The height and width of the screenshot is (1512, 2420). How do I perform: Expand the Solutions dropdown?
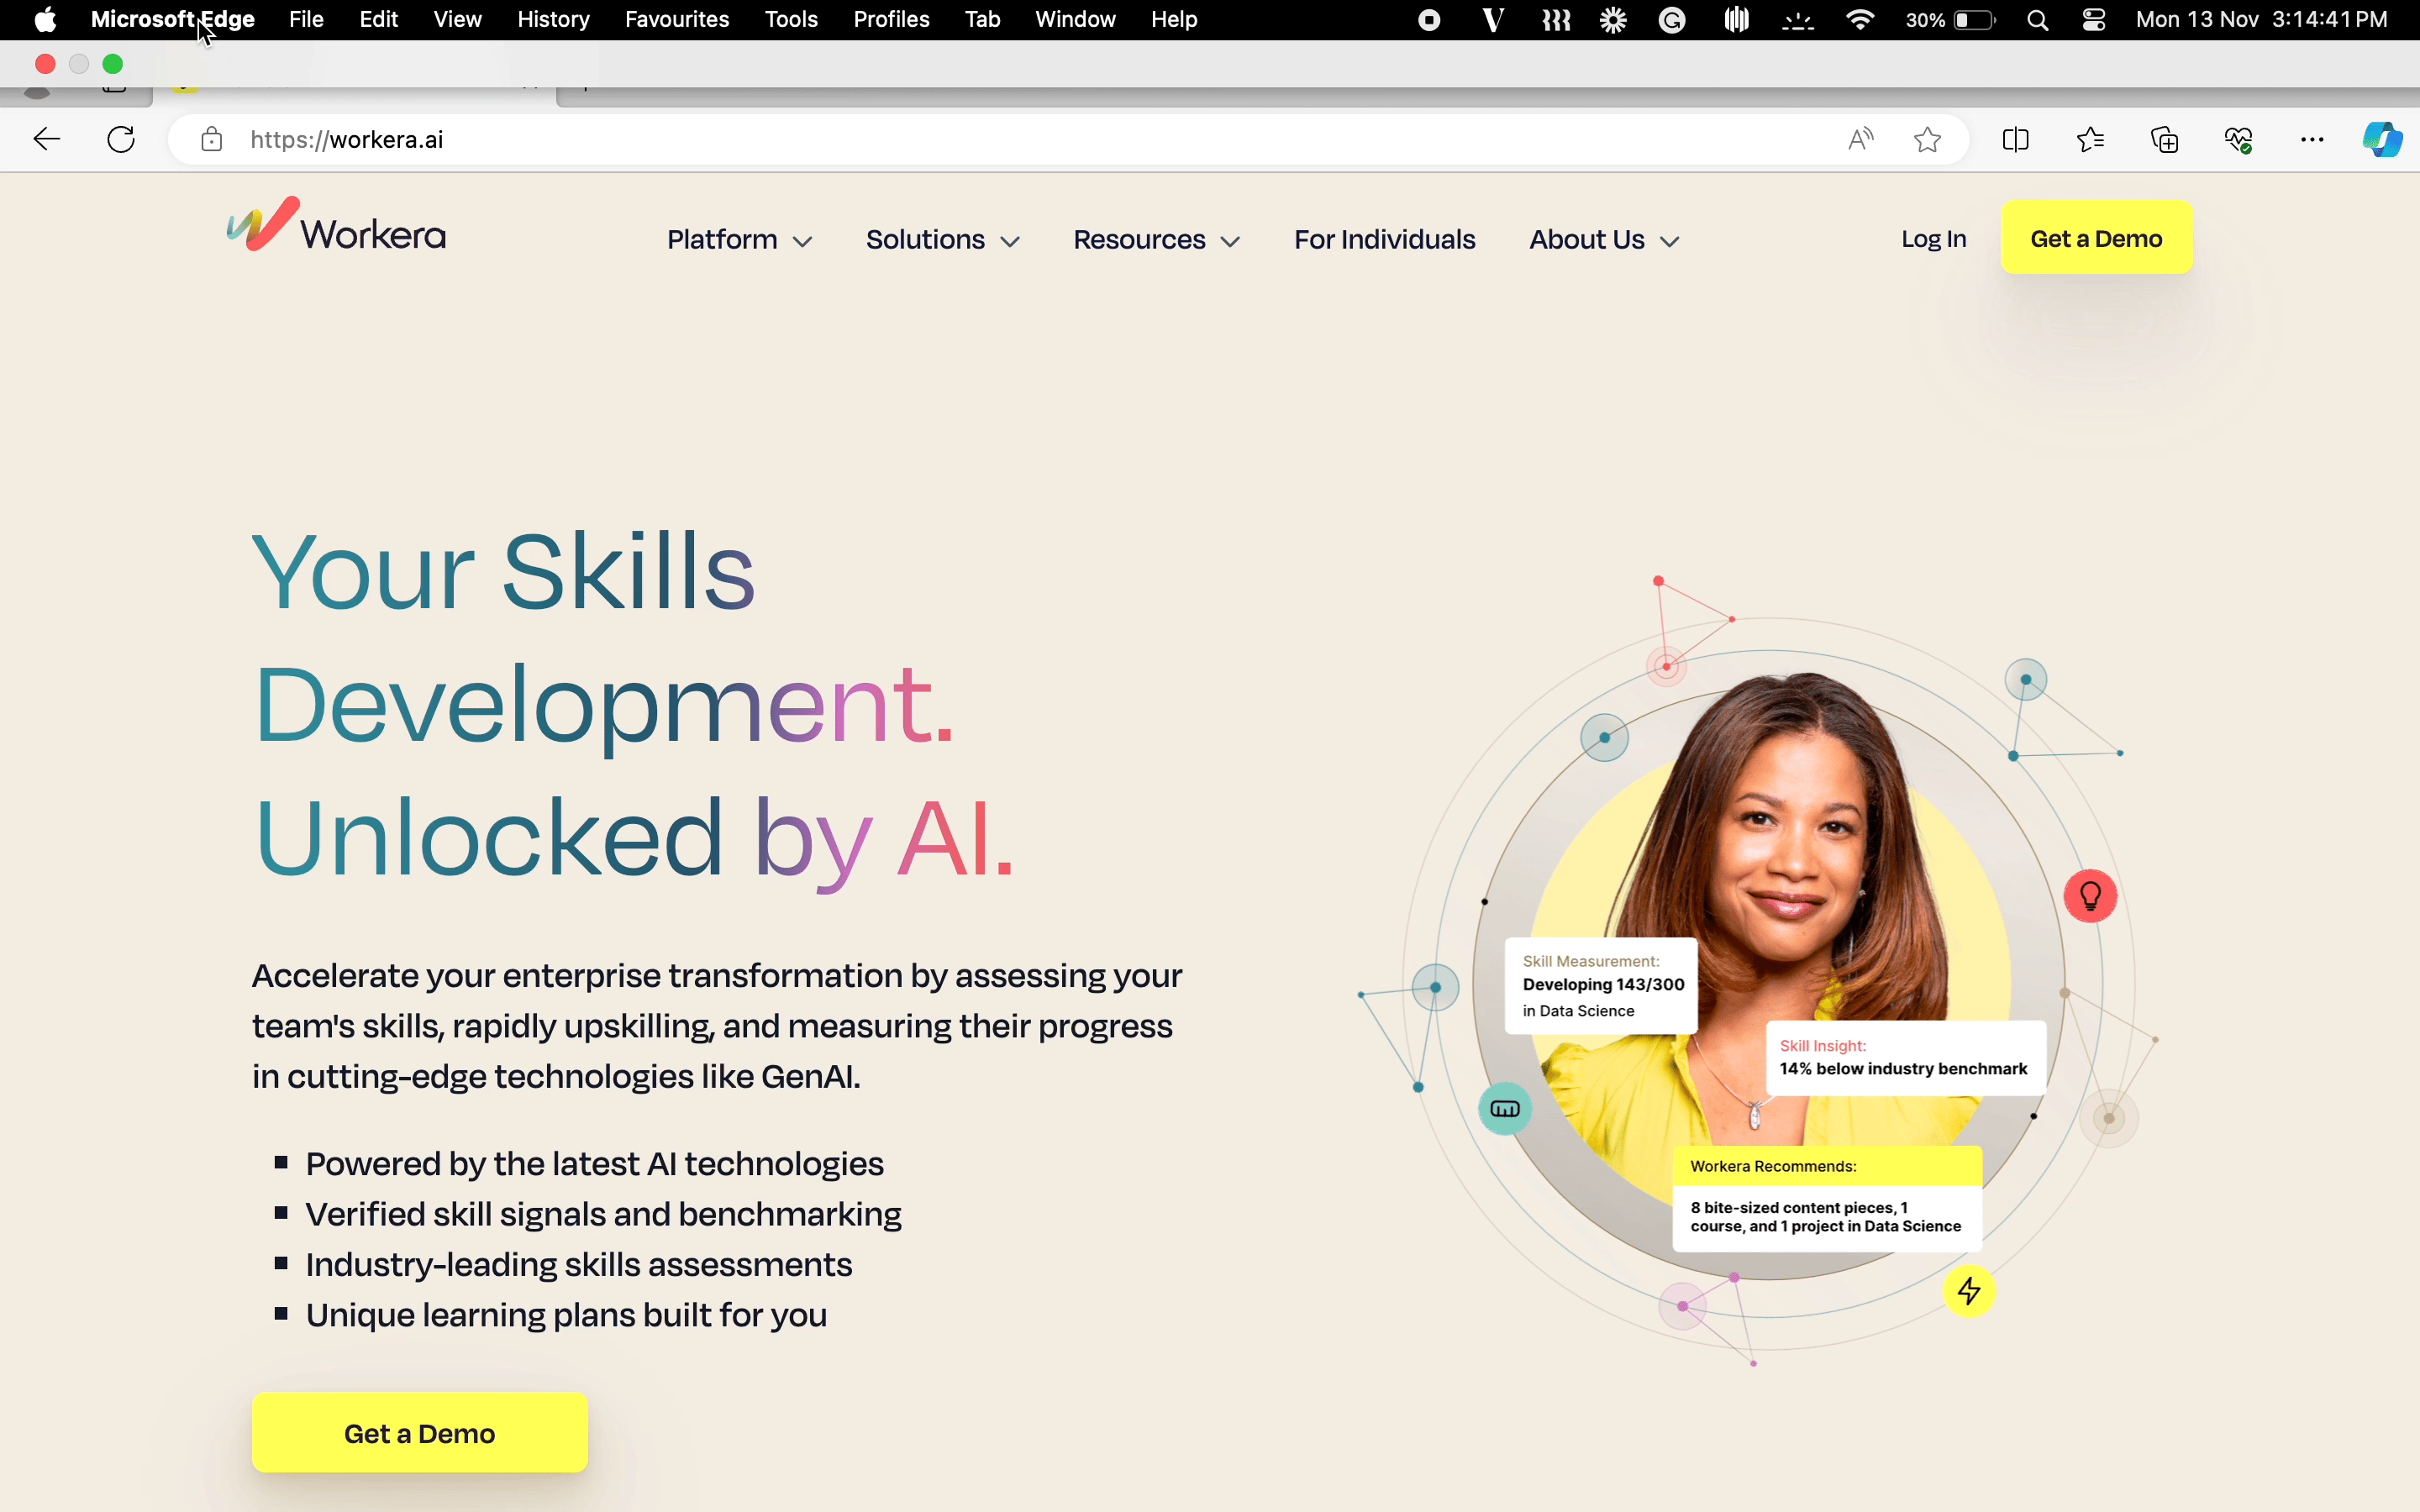coord(942,240)
